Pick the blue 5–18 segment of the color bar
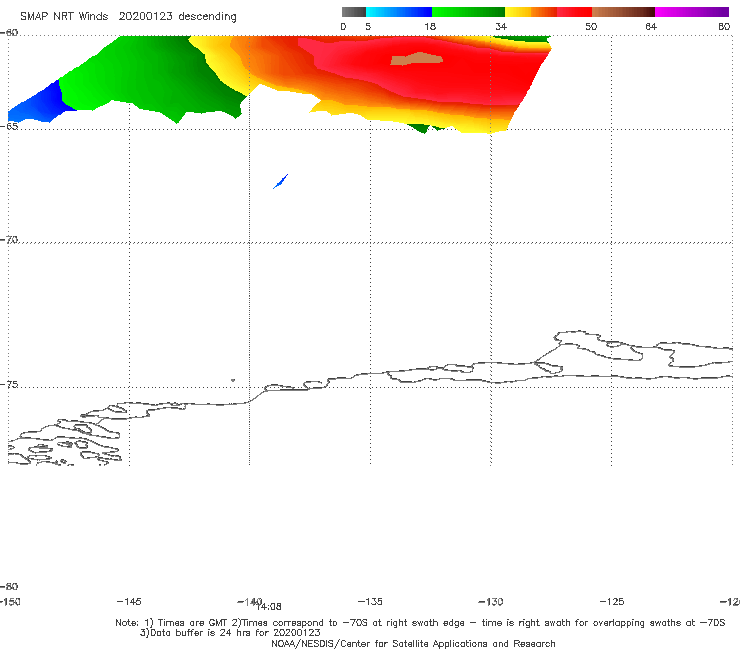 click(x=399, y=12)
